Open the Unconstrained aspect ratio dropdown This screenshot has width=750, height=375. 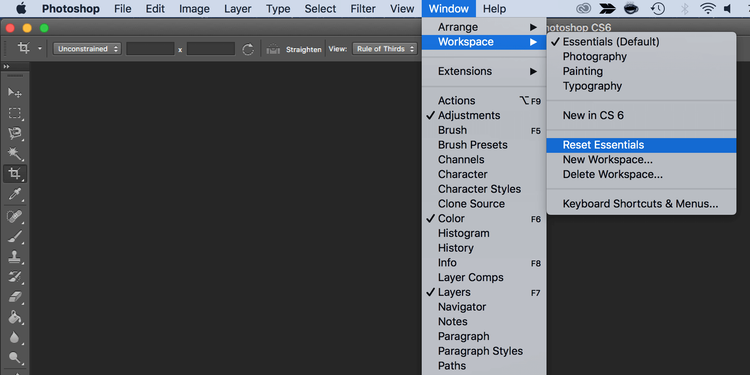click(87, 49)
